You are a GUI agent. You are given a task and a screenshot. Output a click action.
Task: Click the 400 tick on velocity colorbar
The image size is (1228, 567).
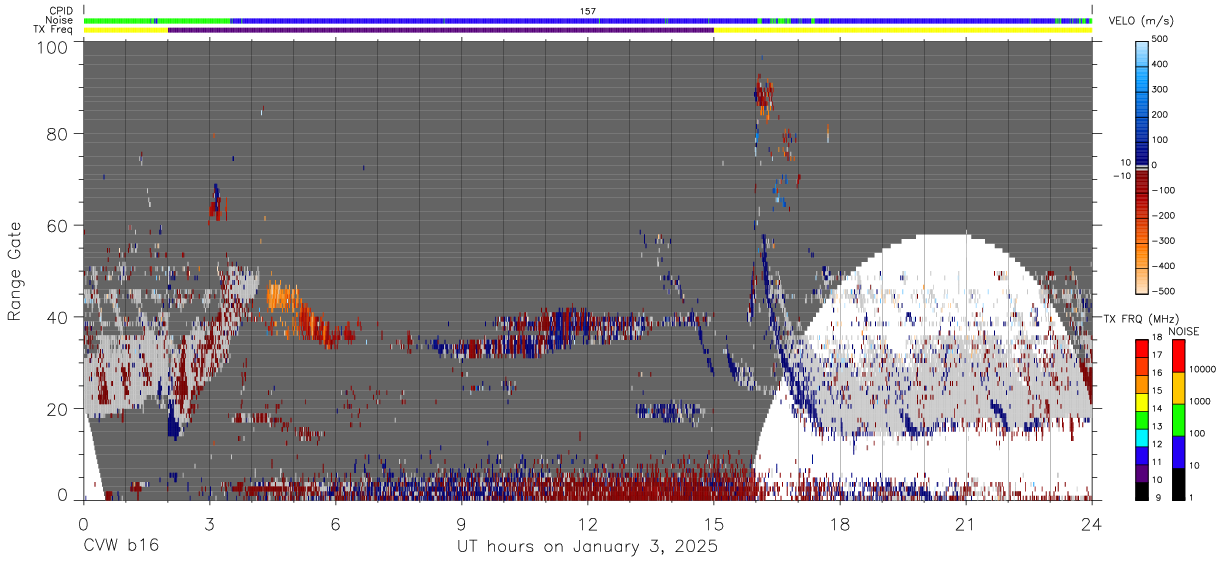[1158, 64]
